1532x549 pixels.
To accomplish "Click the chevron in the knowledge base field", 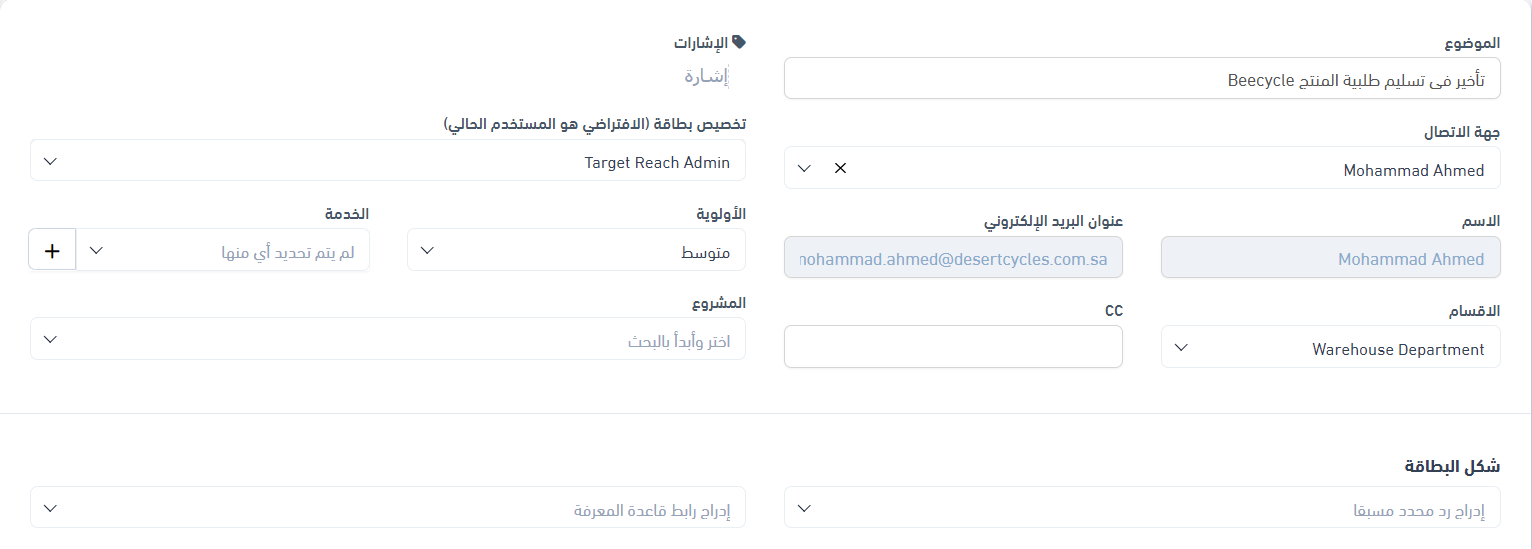I will [50, 508].
